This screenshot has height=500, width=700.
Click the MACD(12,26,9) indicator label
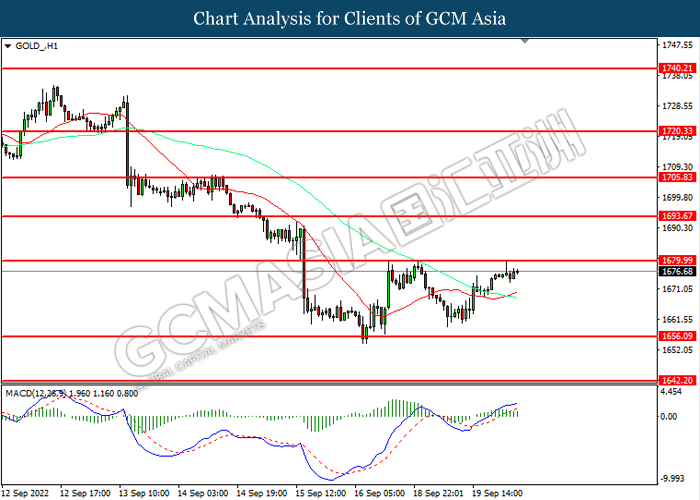[36, 393]
